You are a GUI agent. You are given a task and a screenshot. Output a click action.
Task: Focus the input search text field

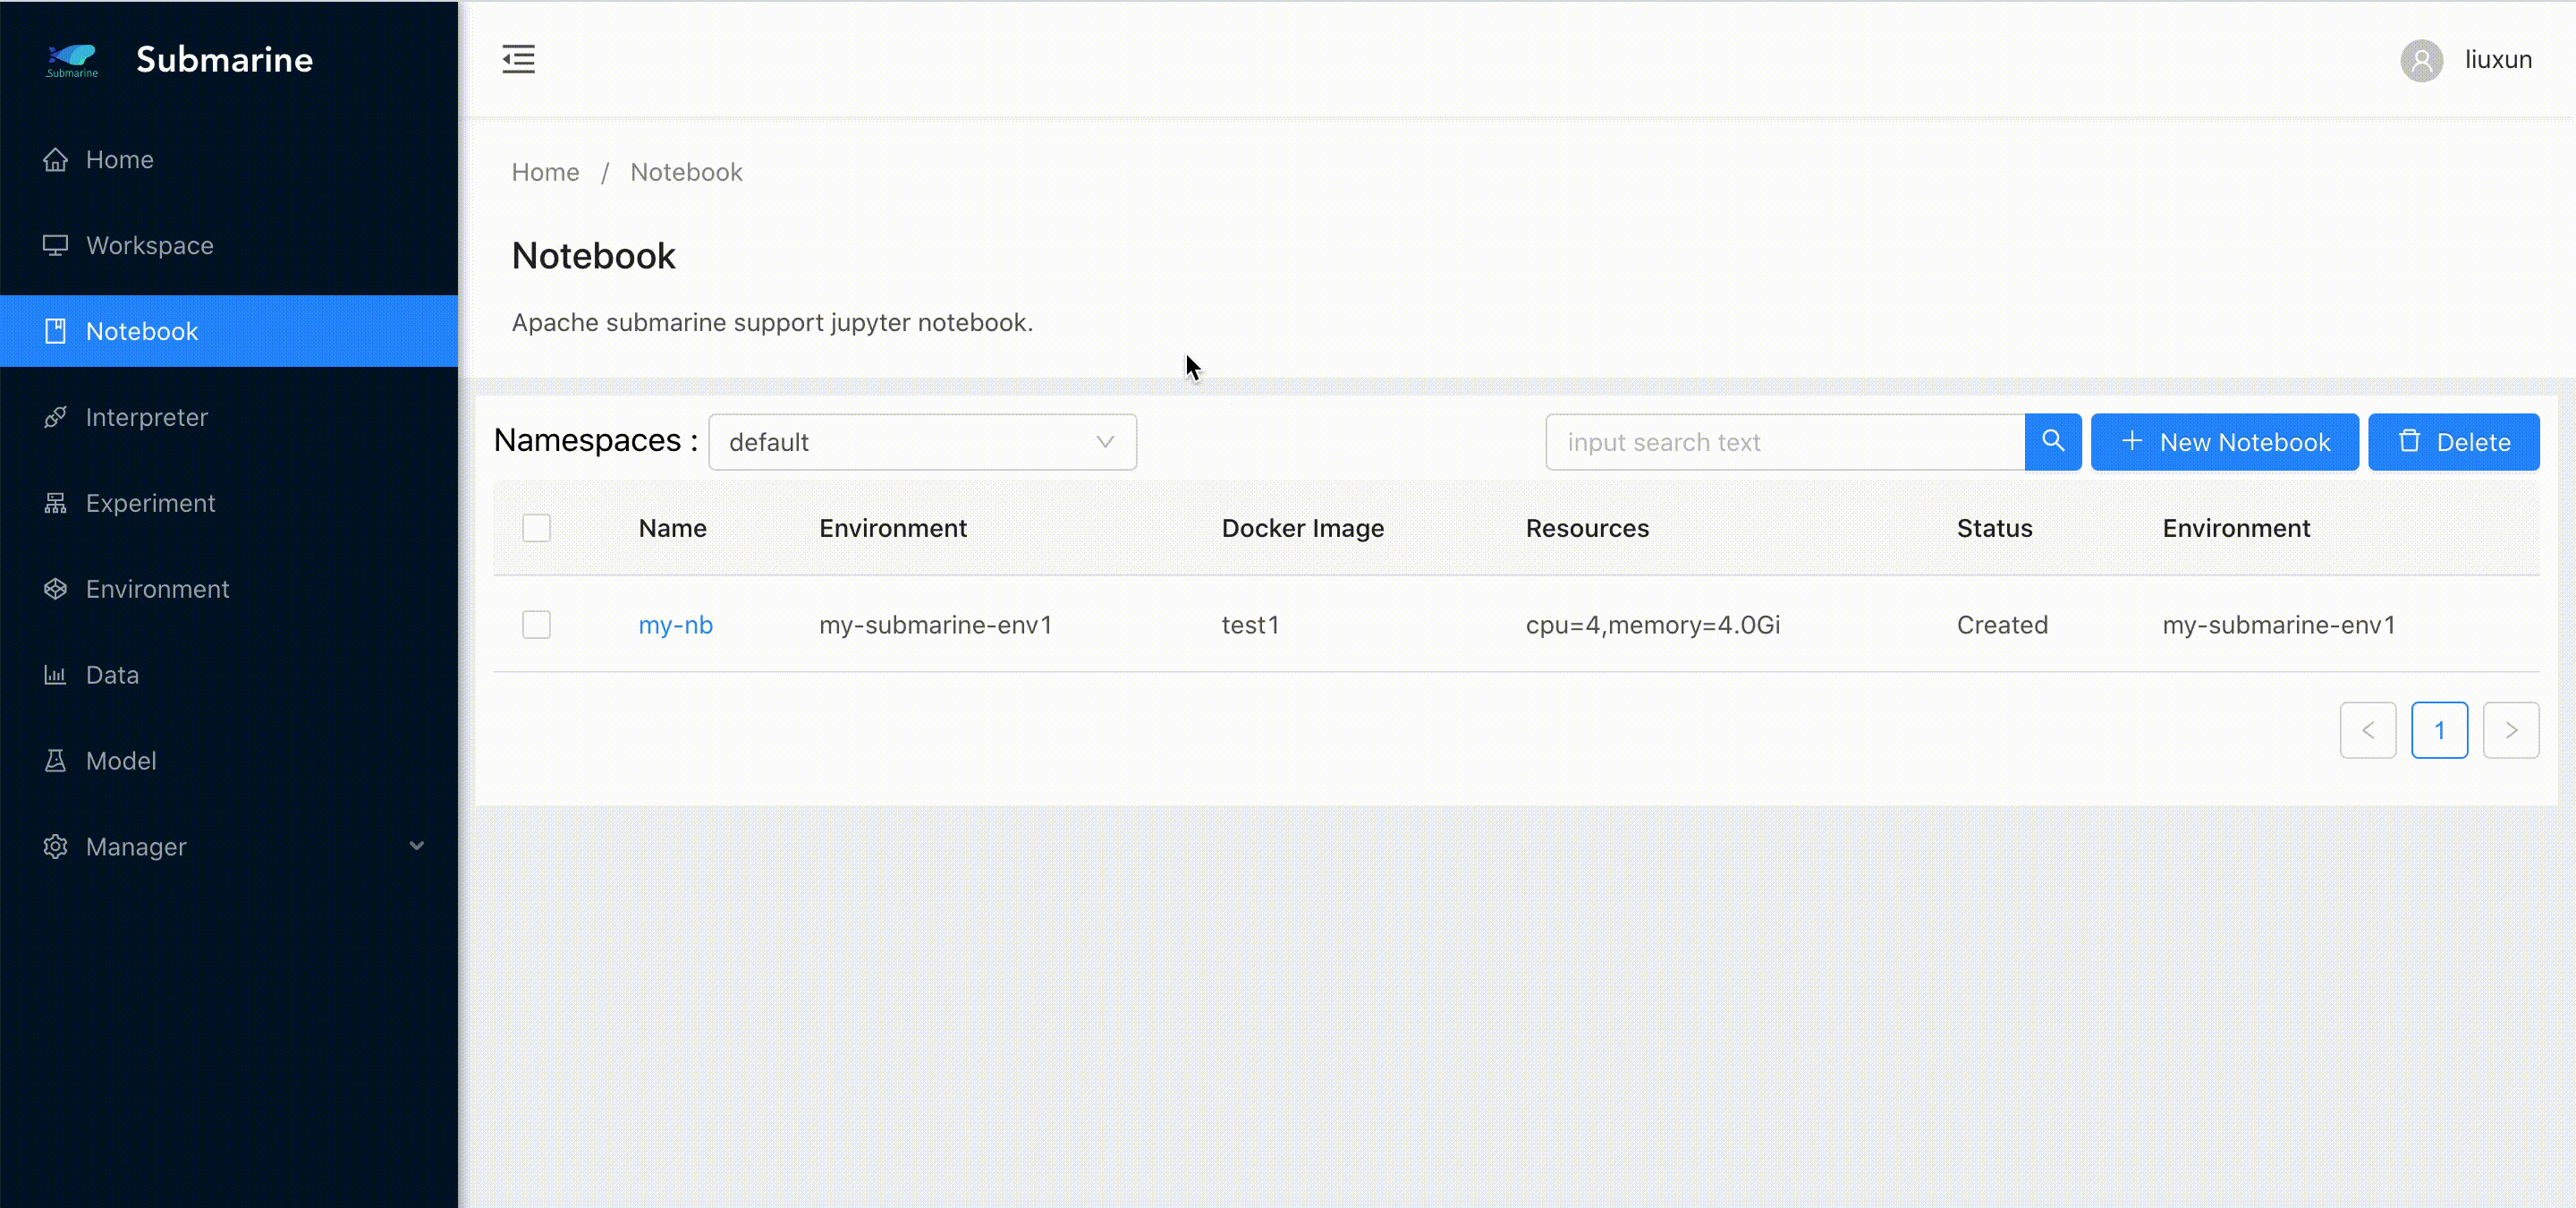[1784, 442]
